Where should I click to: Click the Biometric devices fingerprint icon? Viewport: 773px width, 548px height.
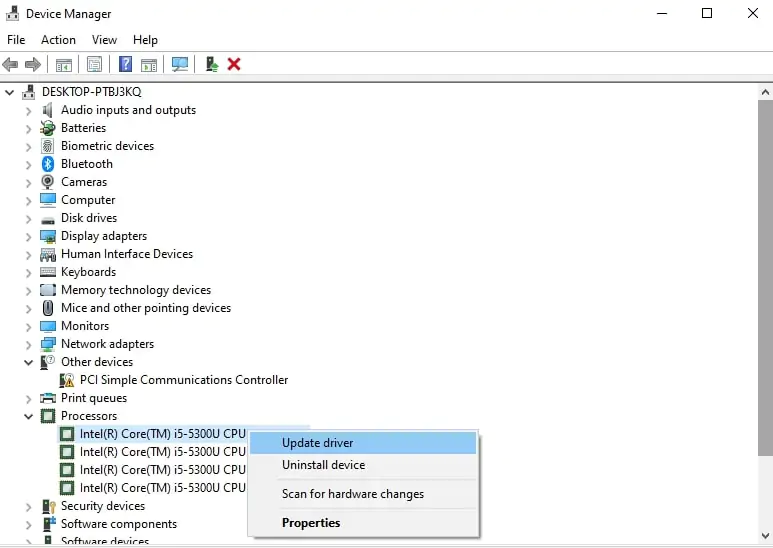(x=48, y=146)
